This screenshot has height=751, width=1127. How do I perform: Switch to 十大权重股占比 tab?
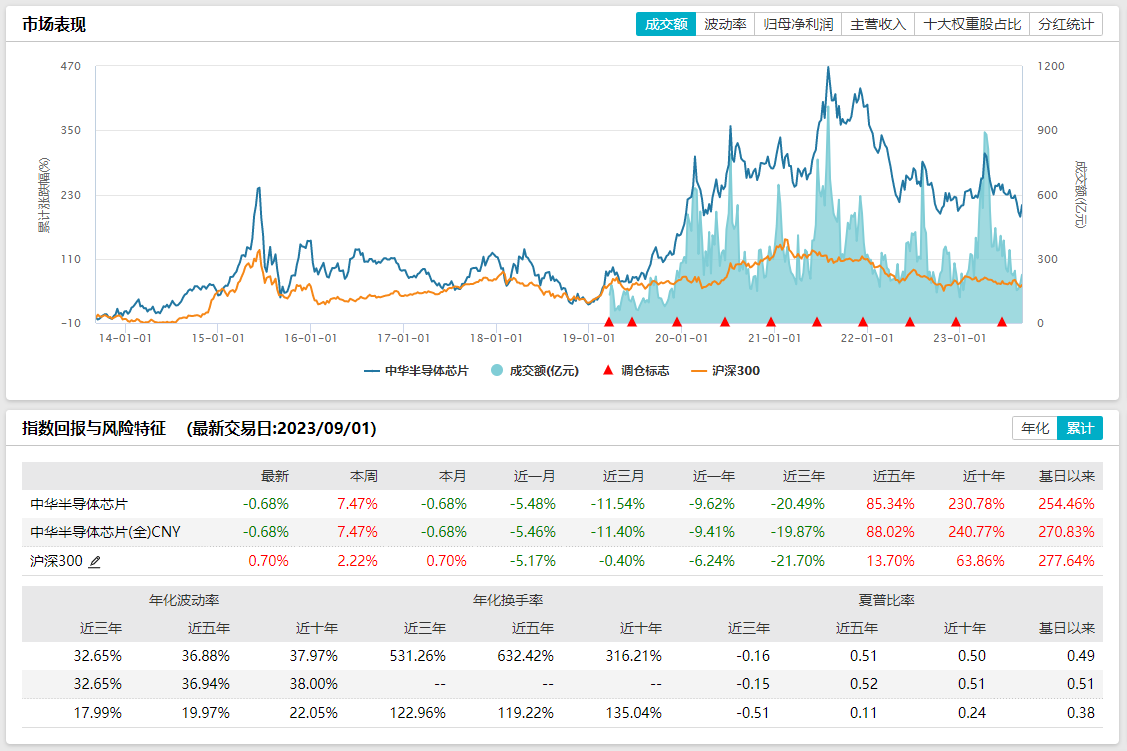point(972,24)
